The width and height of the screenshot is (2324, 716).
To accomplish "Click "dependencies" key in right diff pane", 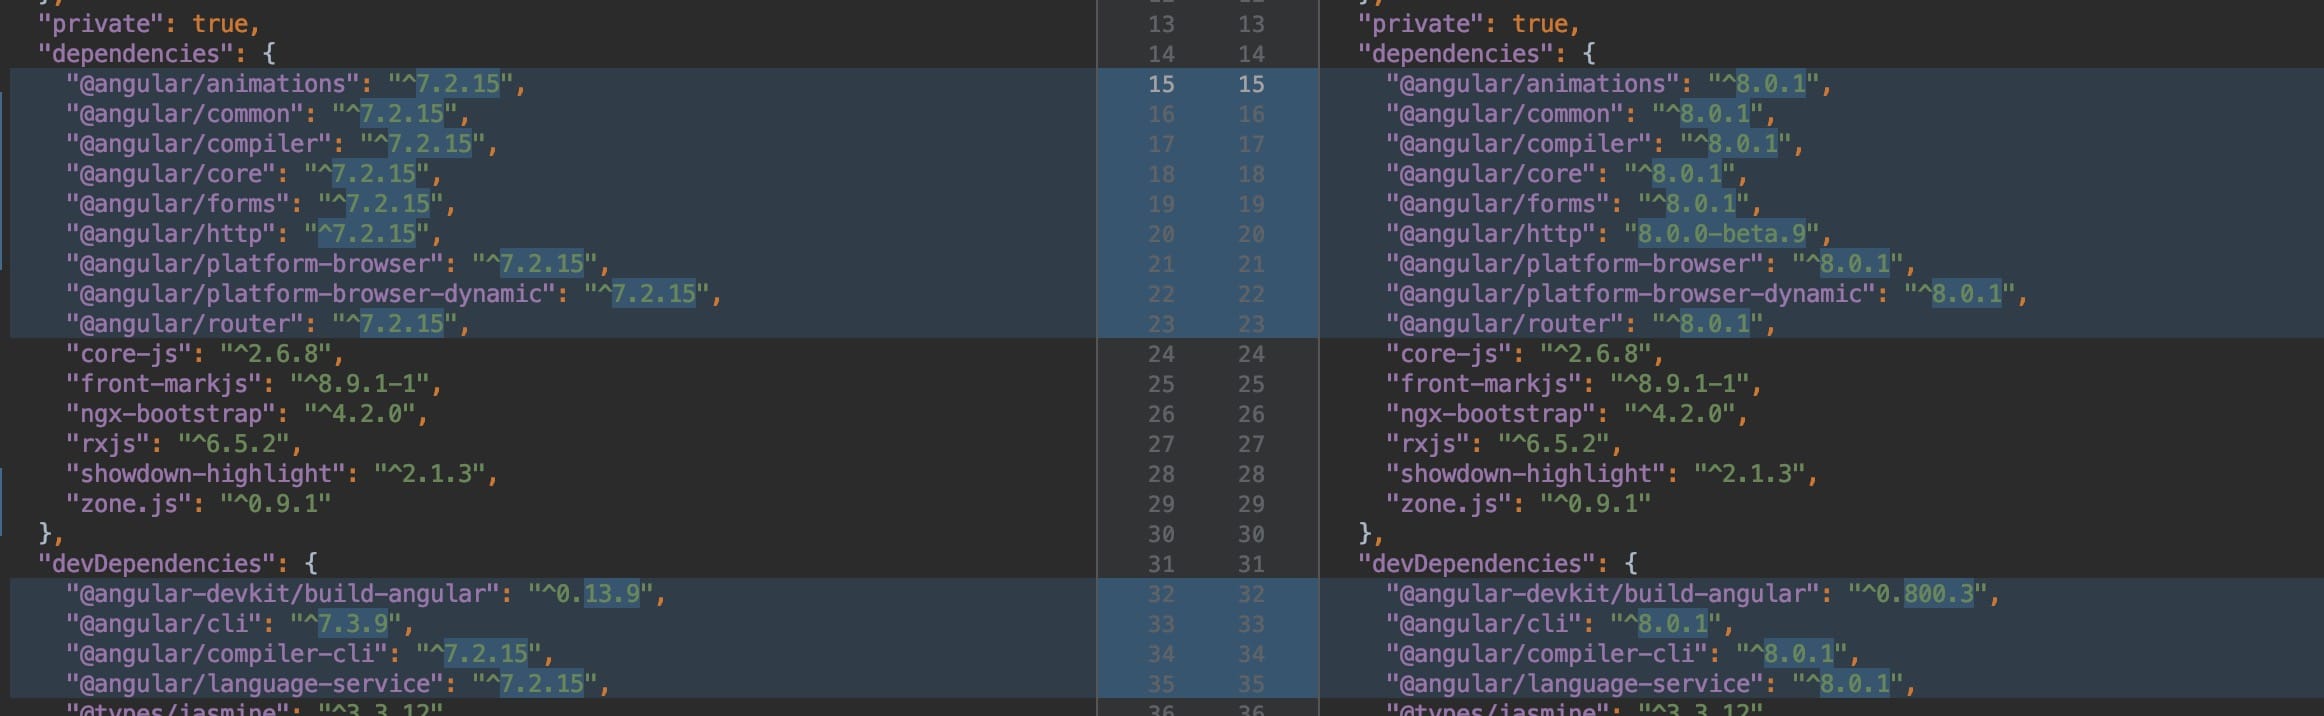I will tap(1462, 54).
